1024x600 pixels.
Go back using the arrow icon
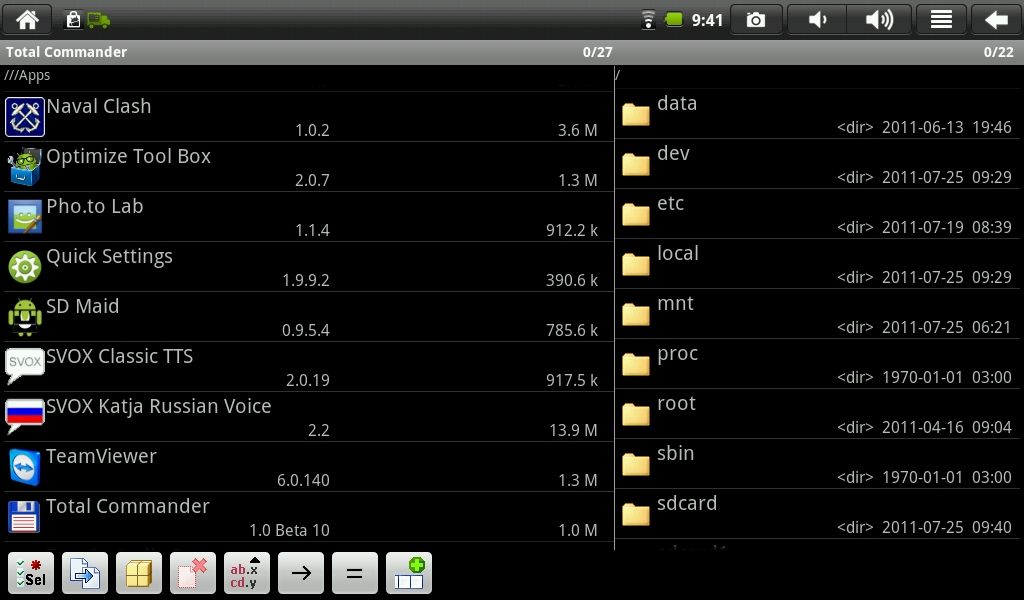point(996,20)
